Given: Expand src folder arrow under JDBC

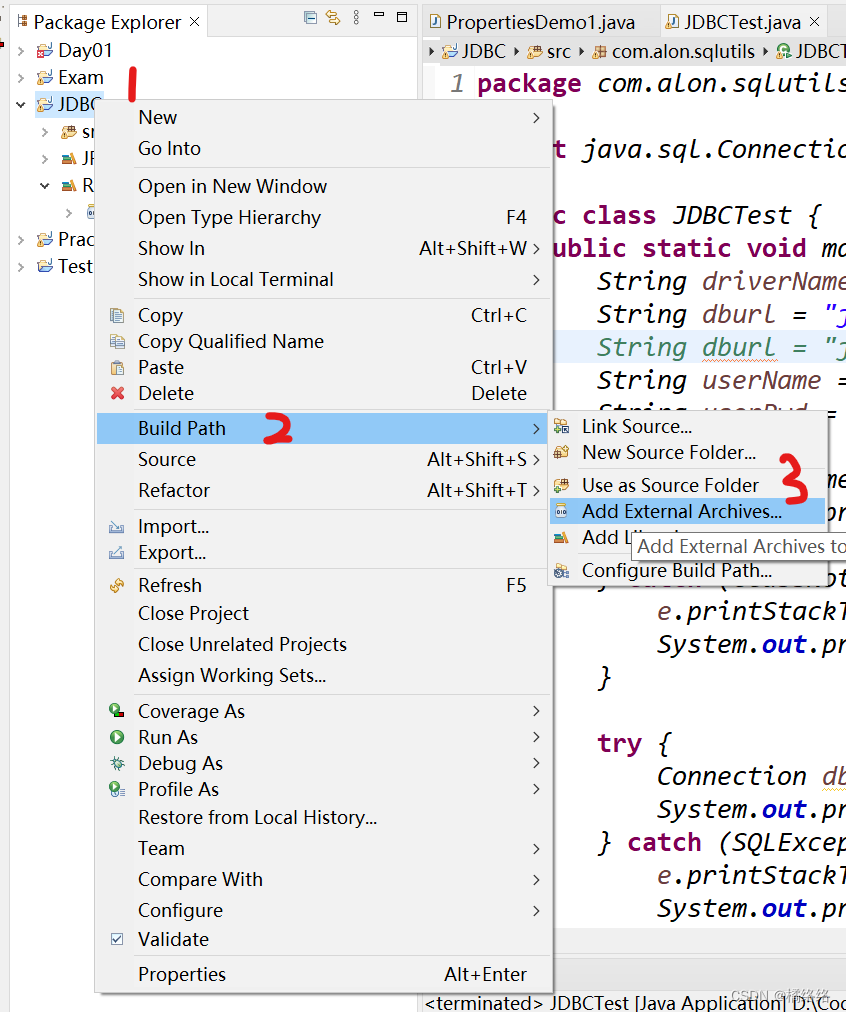Looking at the screenshot, I should tap(45, 132).
